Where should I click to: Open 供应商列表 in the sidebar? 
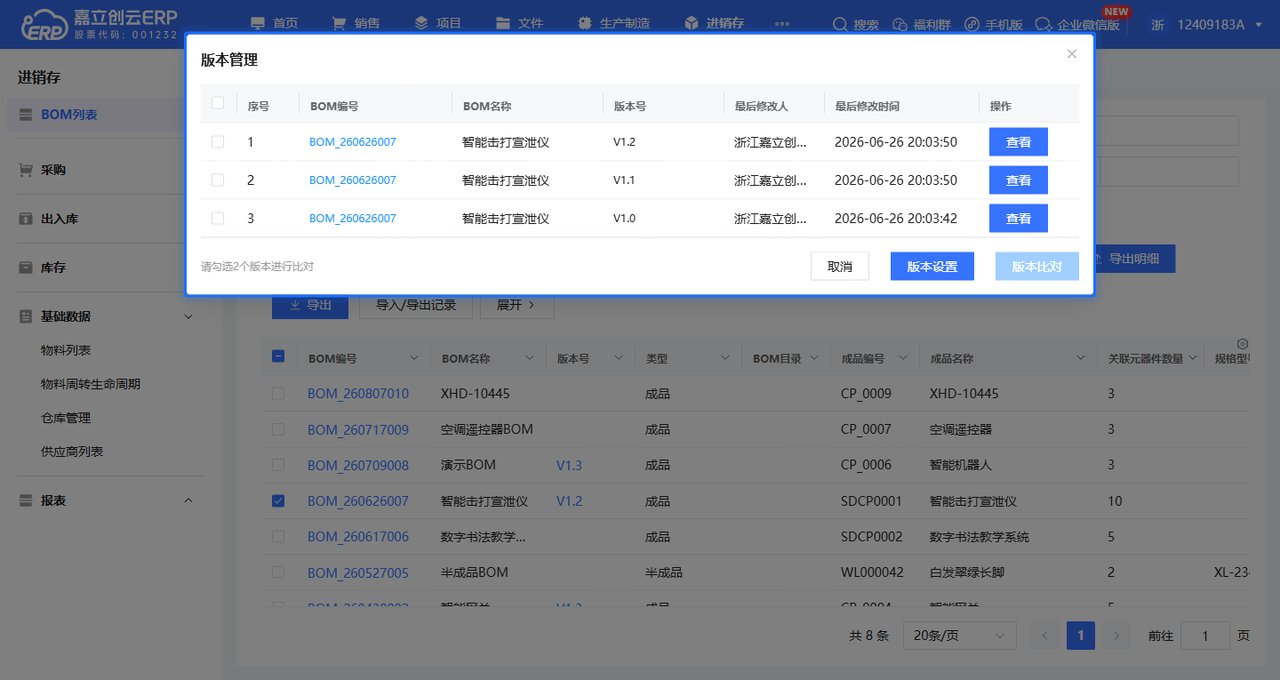[x=72, y=452]
